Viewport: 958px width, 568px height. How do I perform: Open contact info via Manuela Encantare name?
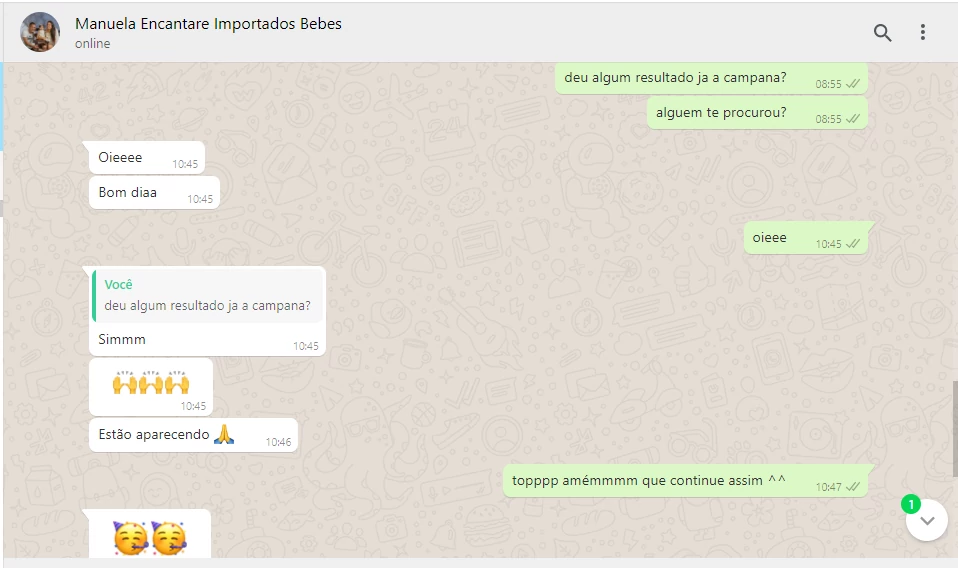pos(208,24)
